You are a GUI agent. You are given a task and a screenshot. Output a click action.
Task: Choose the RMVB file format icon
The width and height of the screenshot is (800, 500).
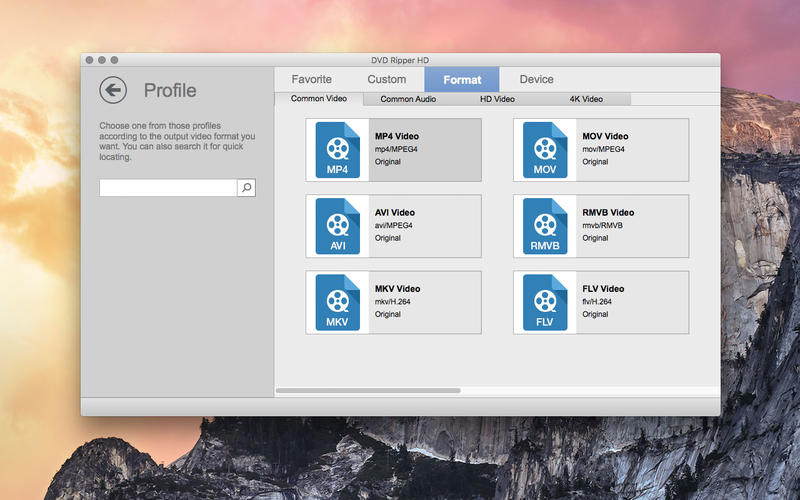click(x=545, y=226)
